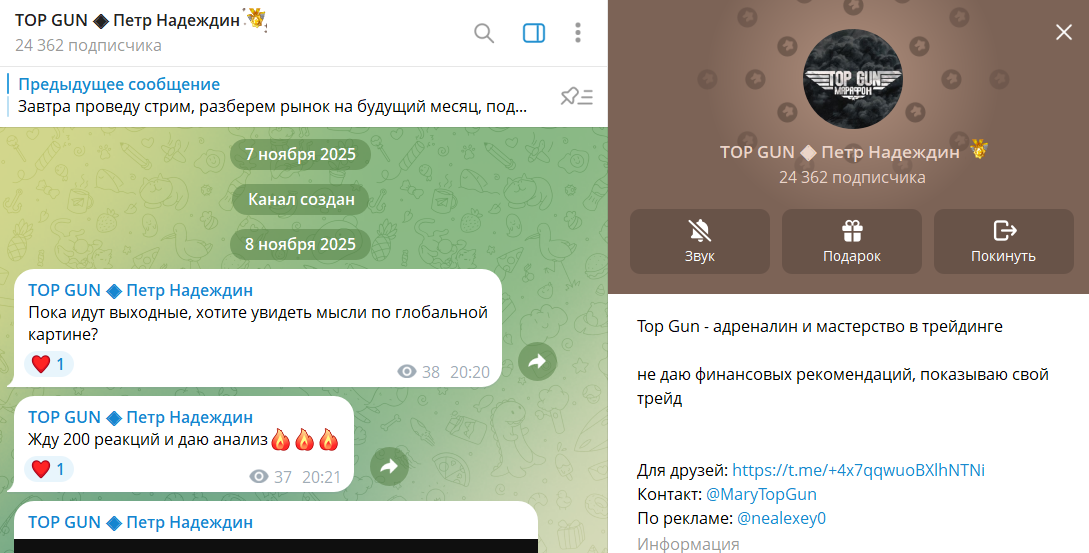This screenshot has height=553, width=1089.
Task: Open the three-dot channel menu
Action: (x=578, y=33)
